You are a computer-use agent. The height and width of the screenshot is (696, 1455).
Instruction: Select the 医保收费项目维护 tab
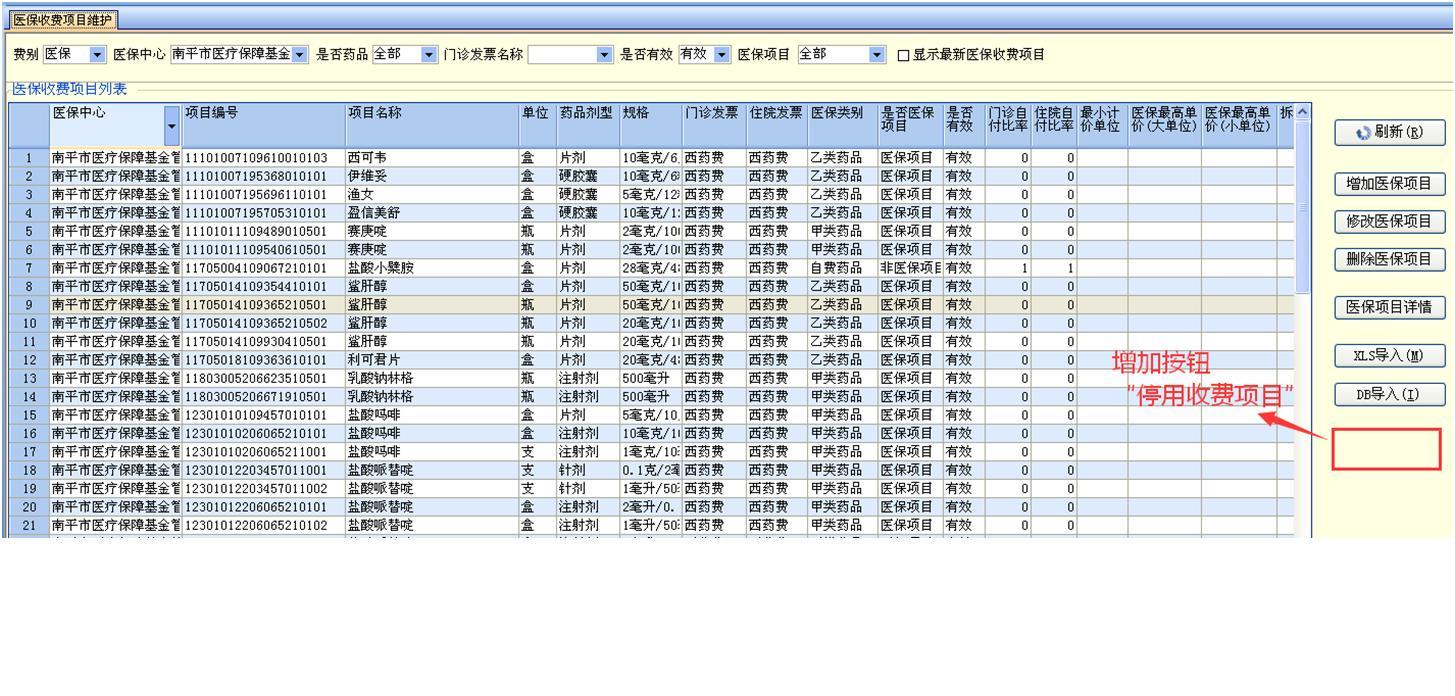62,19
